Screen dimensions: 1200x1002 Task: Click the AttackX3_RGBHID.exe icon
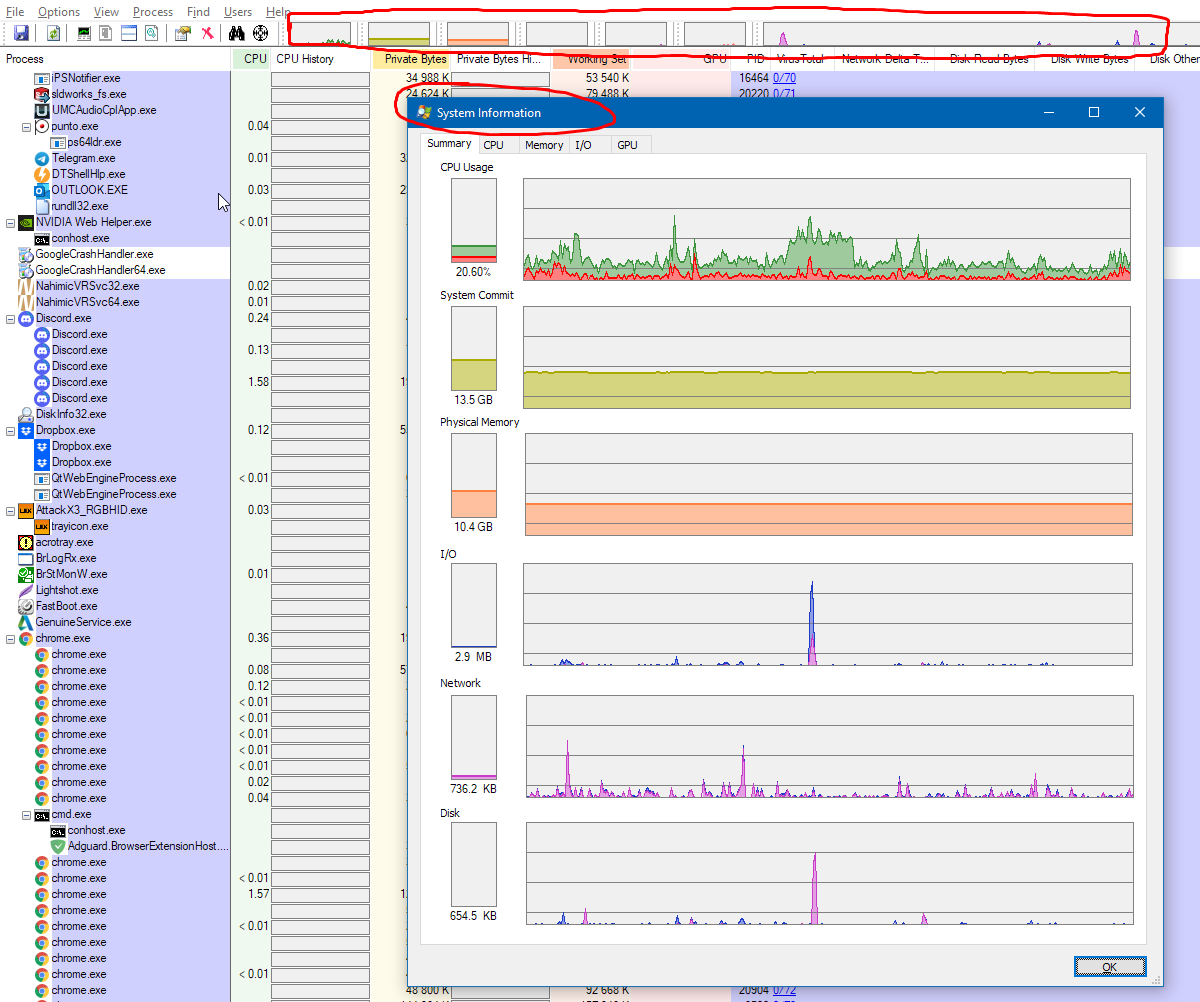pyautogui.click(x=26, y=510)
